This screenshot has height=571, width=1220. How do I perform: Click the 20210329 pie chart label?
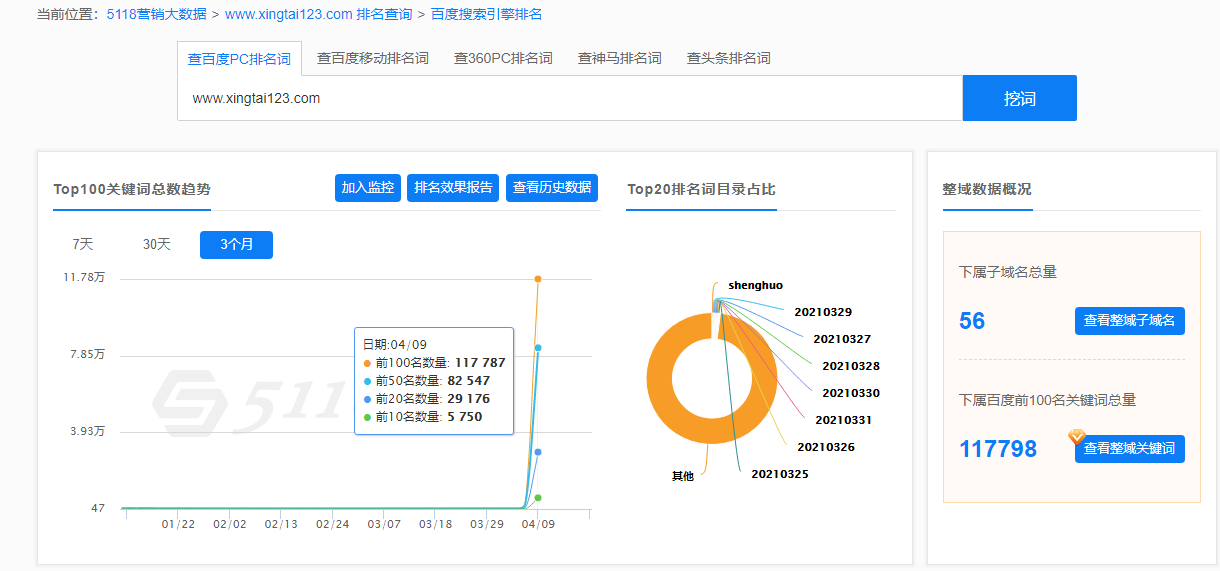coord(823,312)
